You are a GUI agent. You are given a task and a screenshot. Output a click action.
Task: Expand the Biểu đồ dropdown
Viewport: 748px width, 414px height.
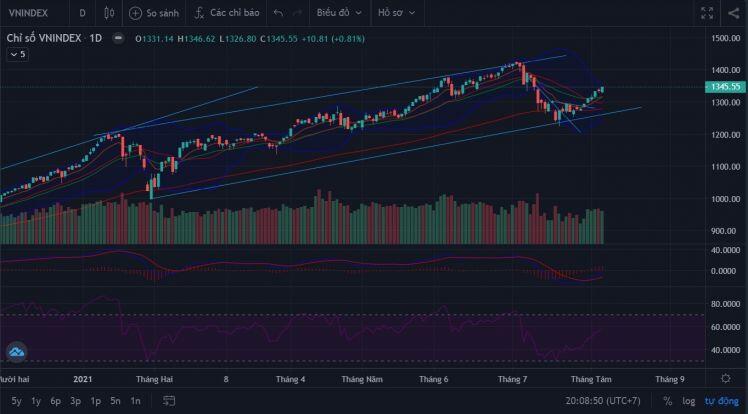tap(339, 13)
